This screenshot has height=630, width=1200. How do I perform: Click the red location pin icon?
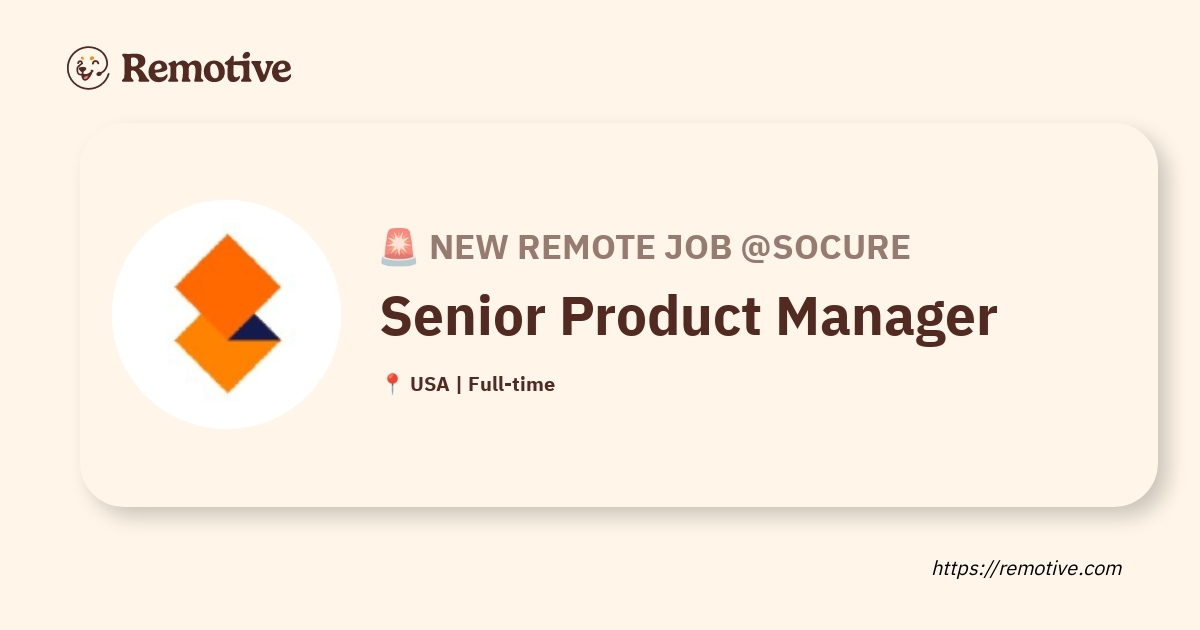tap(392, 384)
